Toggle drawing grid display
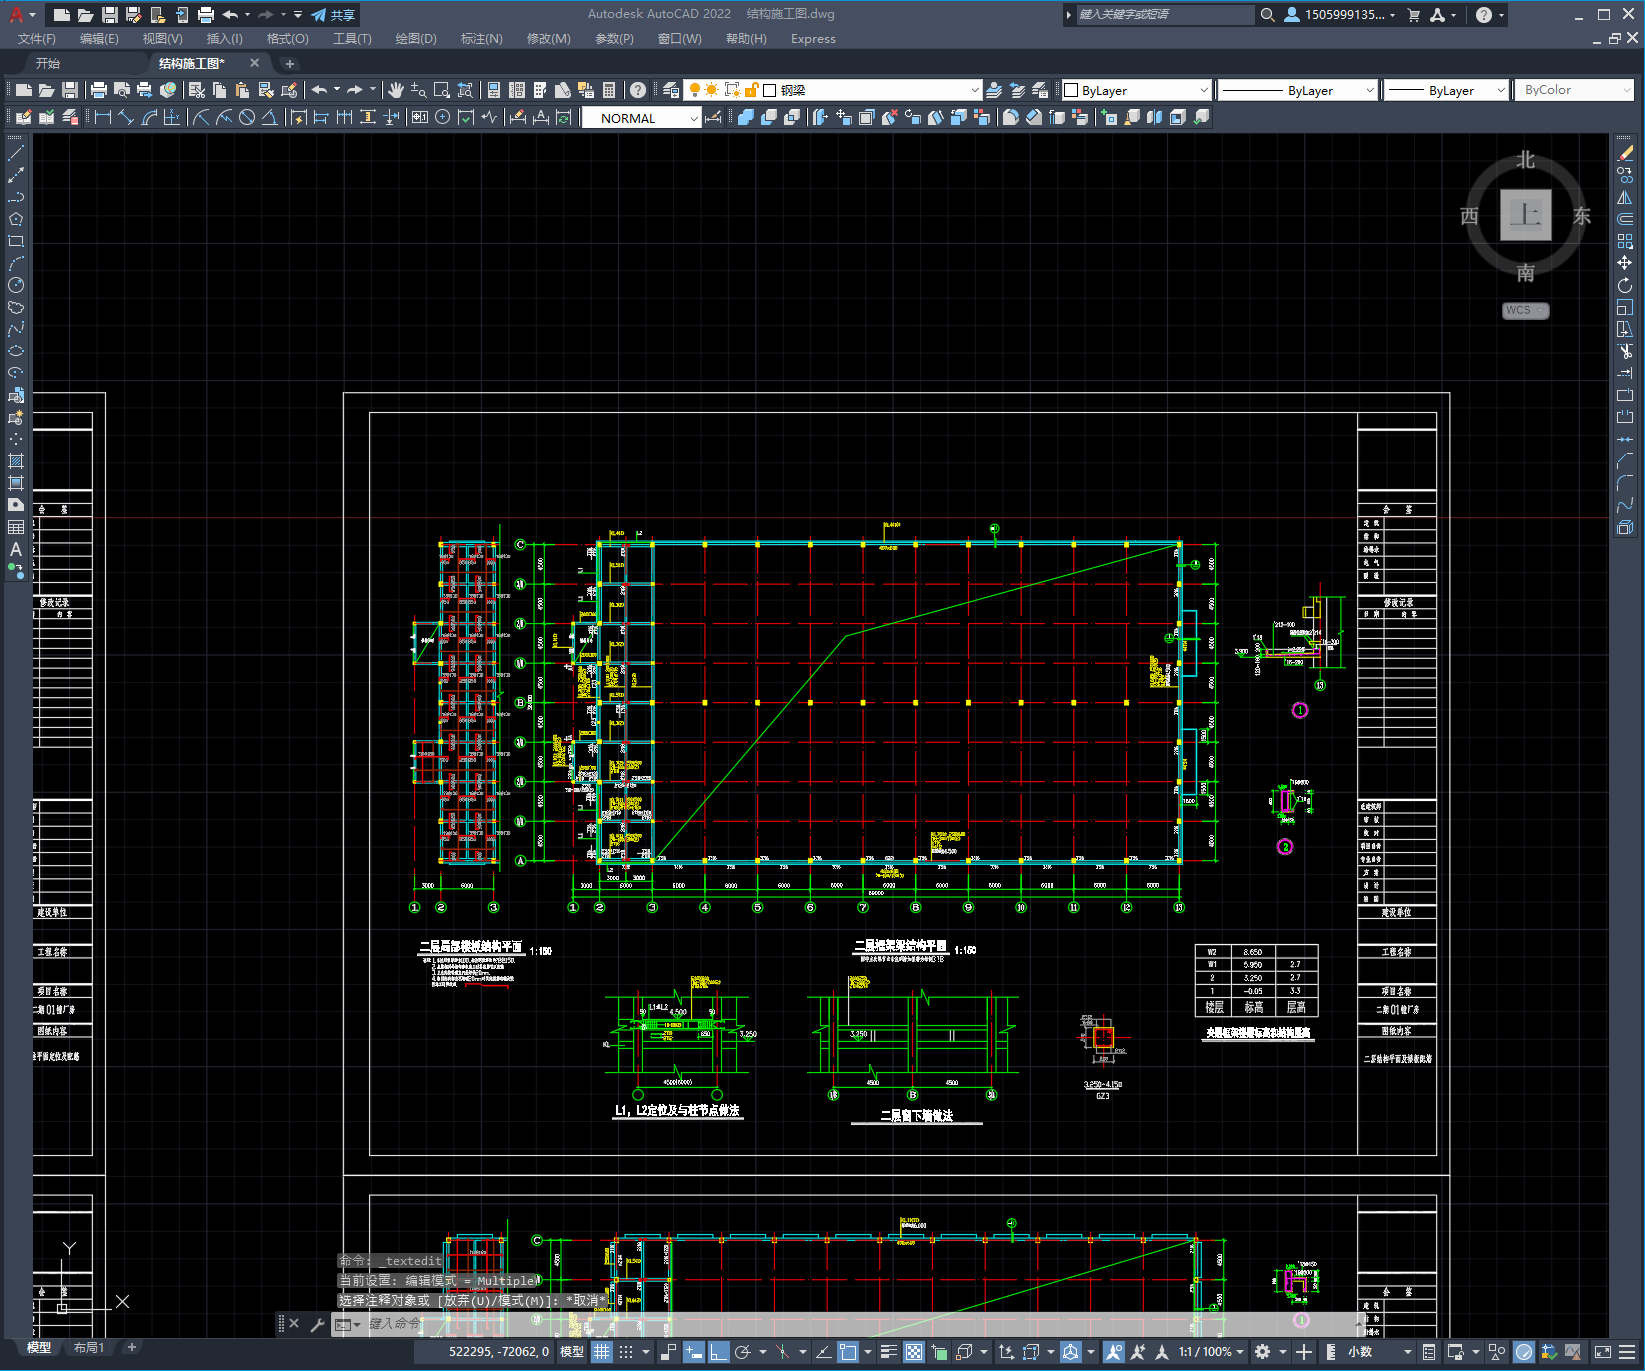 601,1352
